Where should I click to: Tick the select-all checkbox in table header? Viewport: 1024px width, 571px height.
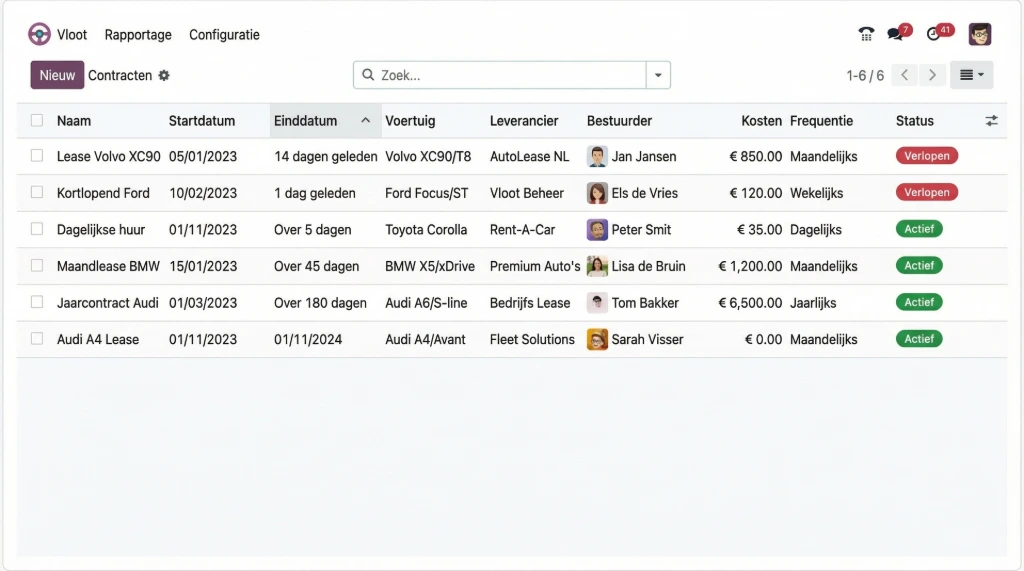point(37,120)
